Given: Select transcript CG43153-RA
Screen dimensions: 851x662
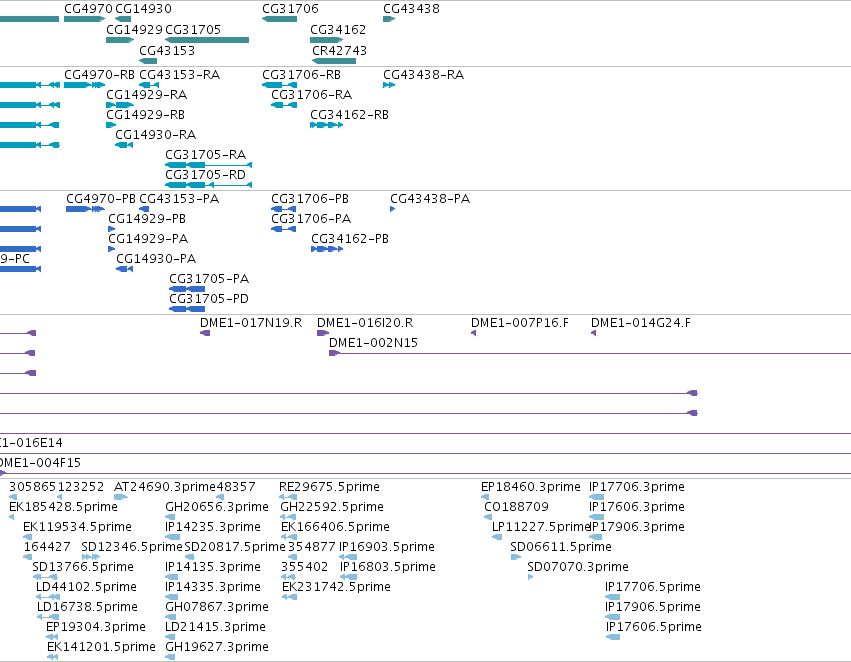Looking at the screenshot, I should point(149,85).
